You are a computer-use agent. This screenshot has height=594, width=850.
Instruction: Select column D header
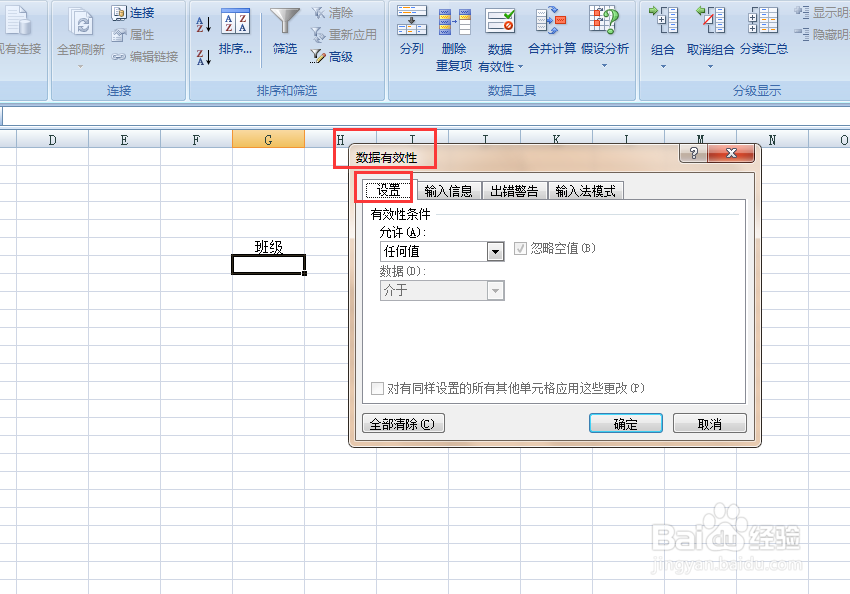(x=53, y=140)
